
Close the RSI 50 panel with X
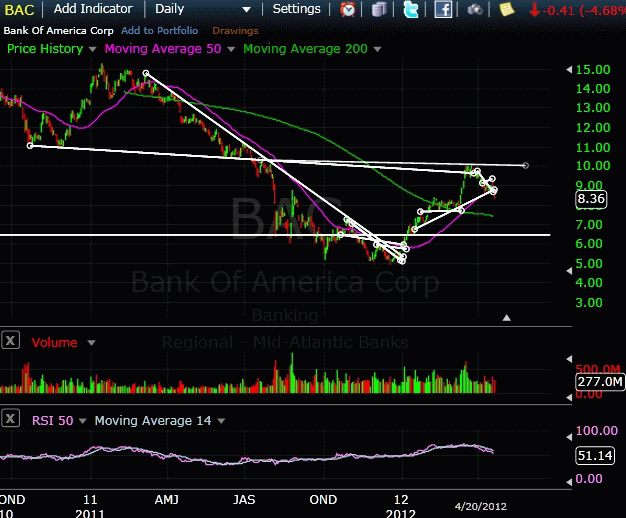click(10, 420)
